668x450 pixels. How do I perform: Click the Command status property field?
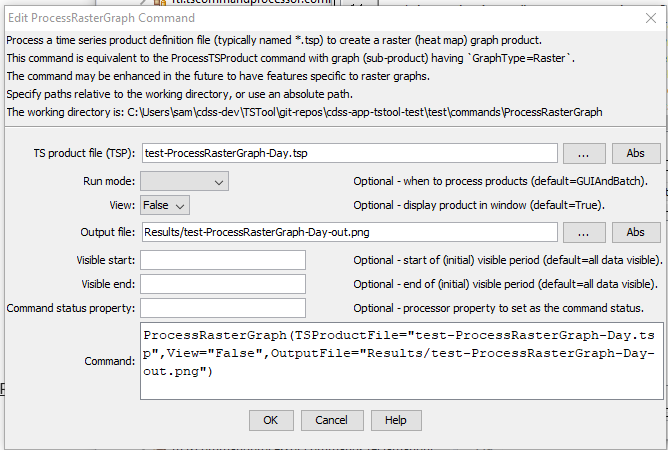pos(223,308)
